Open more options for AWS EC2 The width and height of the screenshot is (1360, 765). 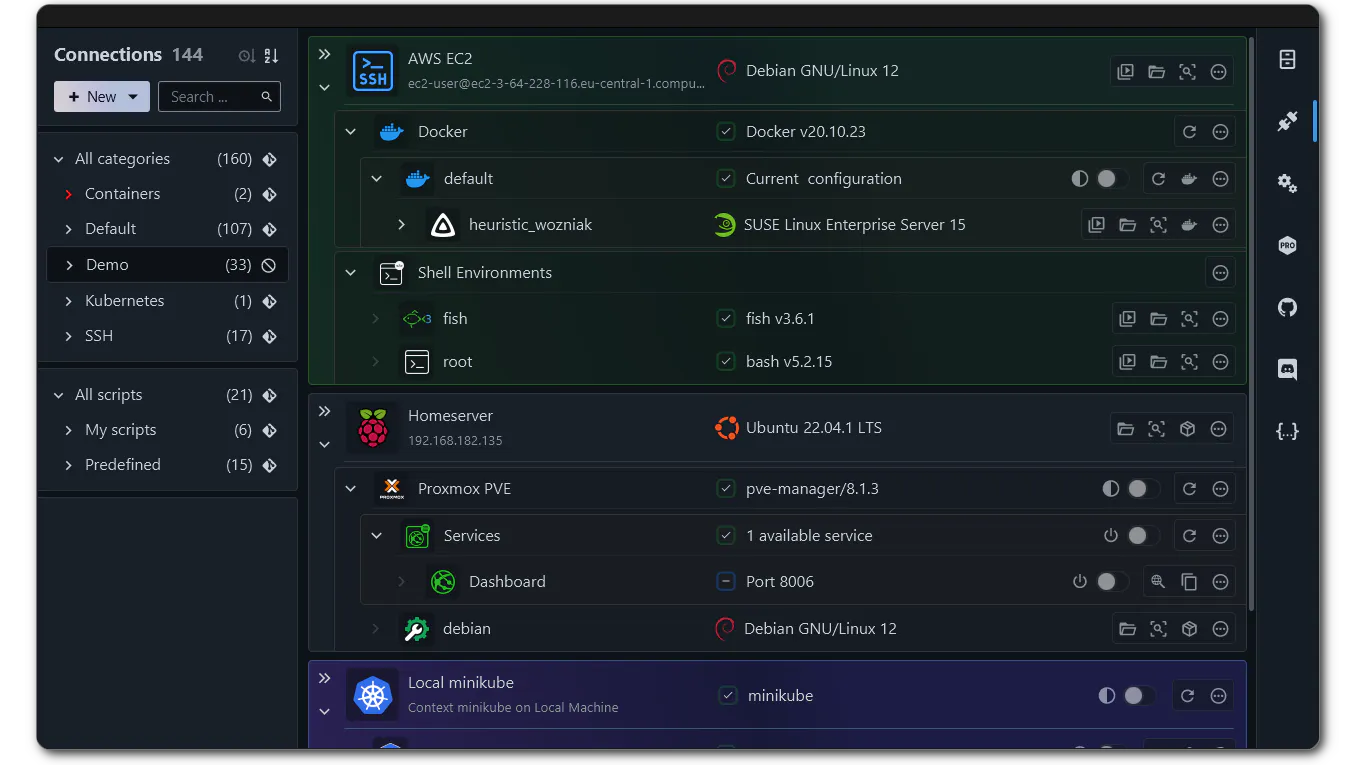1218,72
